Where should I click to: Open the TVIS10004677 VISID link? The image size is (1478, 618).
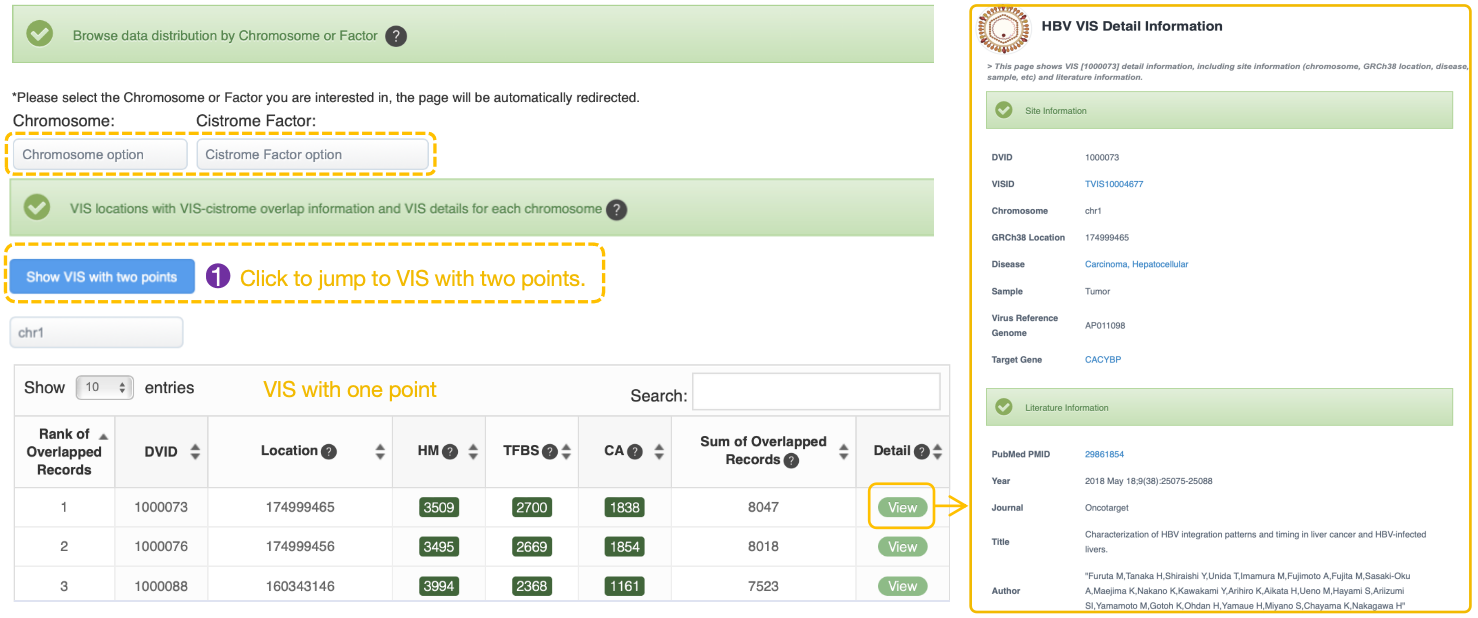point(1113,184)
